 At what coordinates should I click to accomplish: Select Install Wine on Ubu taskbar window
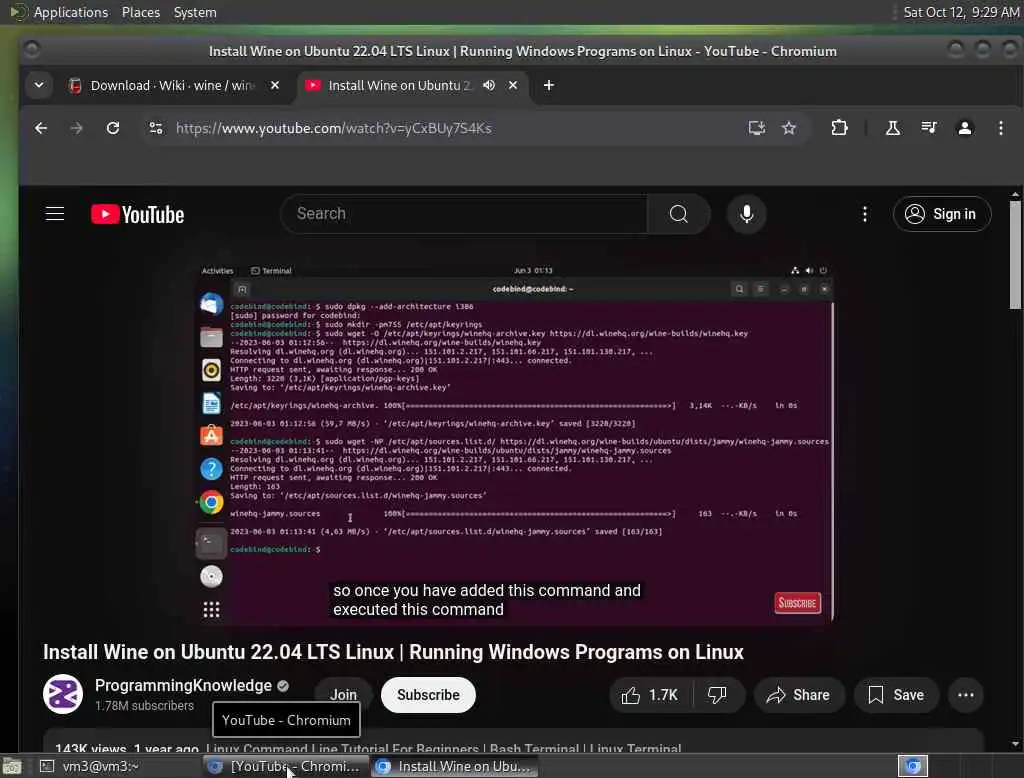click(455, 766)
